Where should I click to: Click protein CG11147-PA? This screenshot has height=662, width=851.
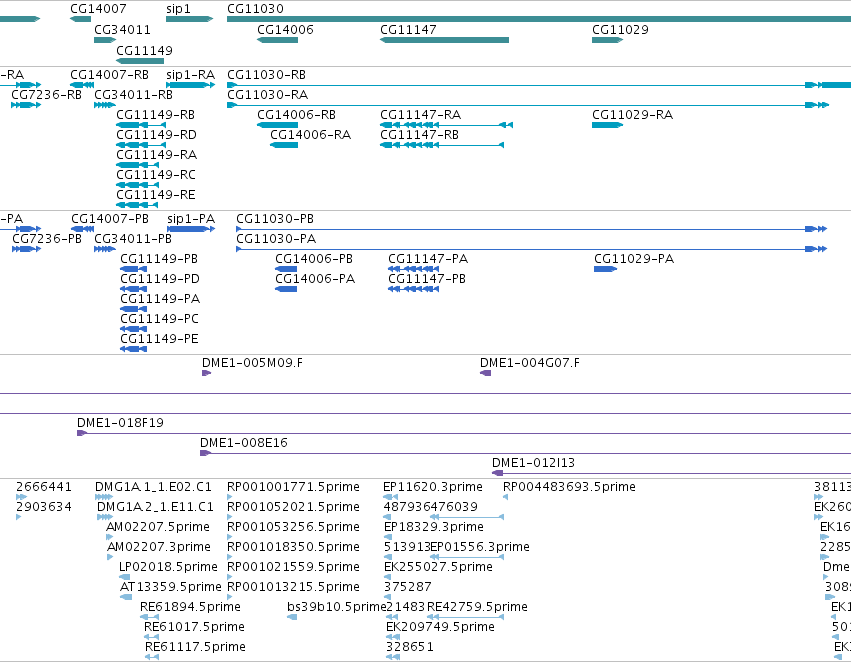coord(414,269)
